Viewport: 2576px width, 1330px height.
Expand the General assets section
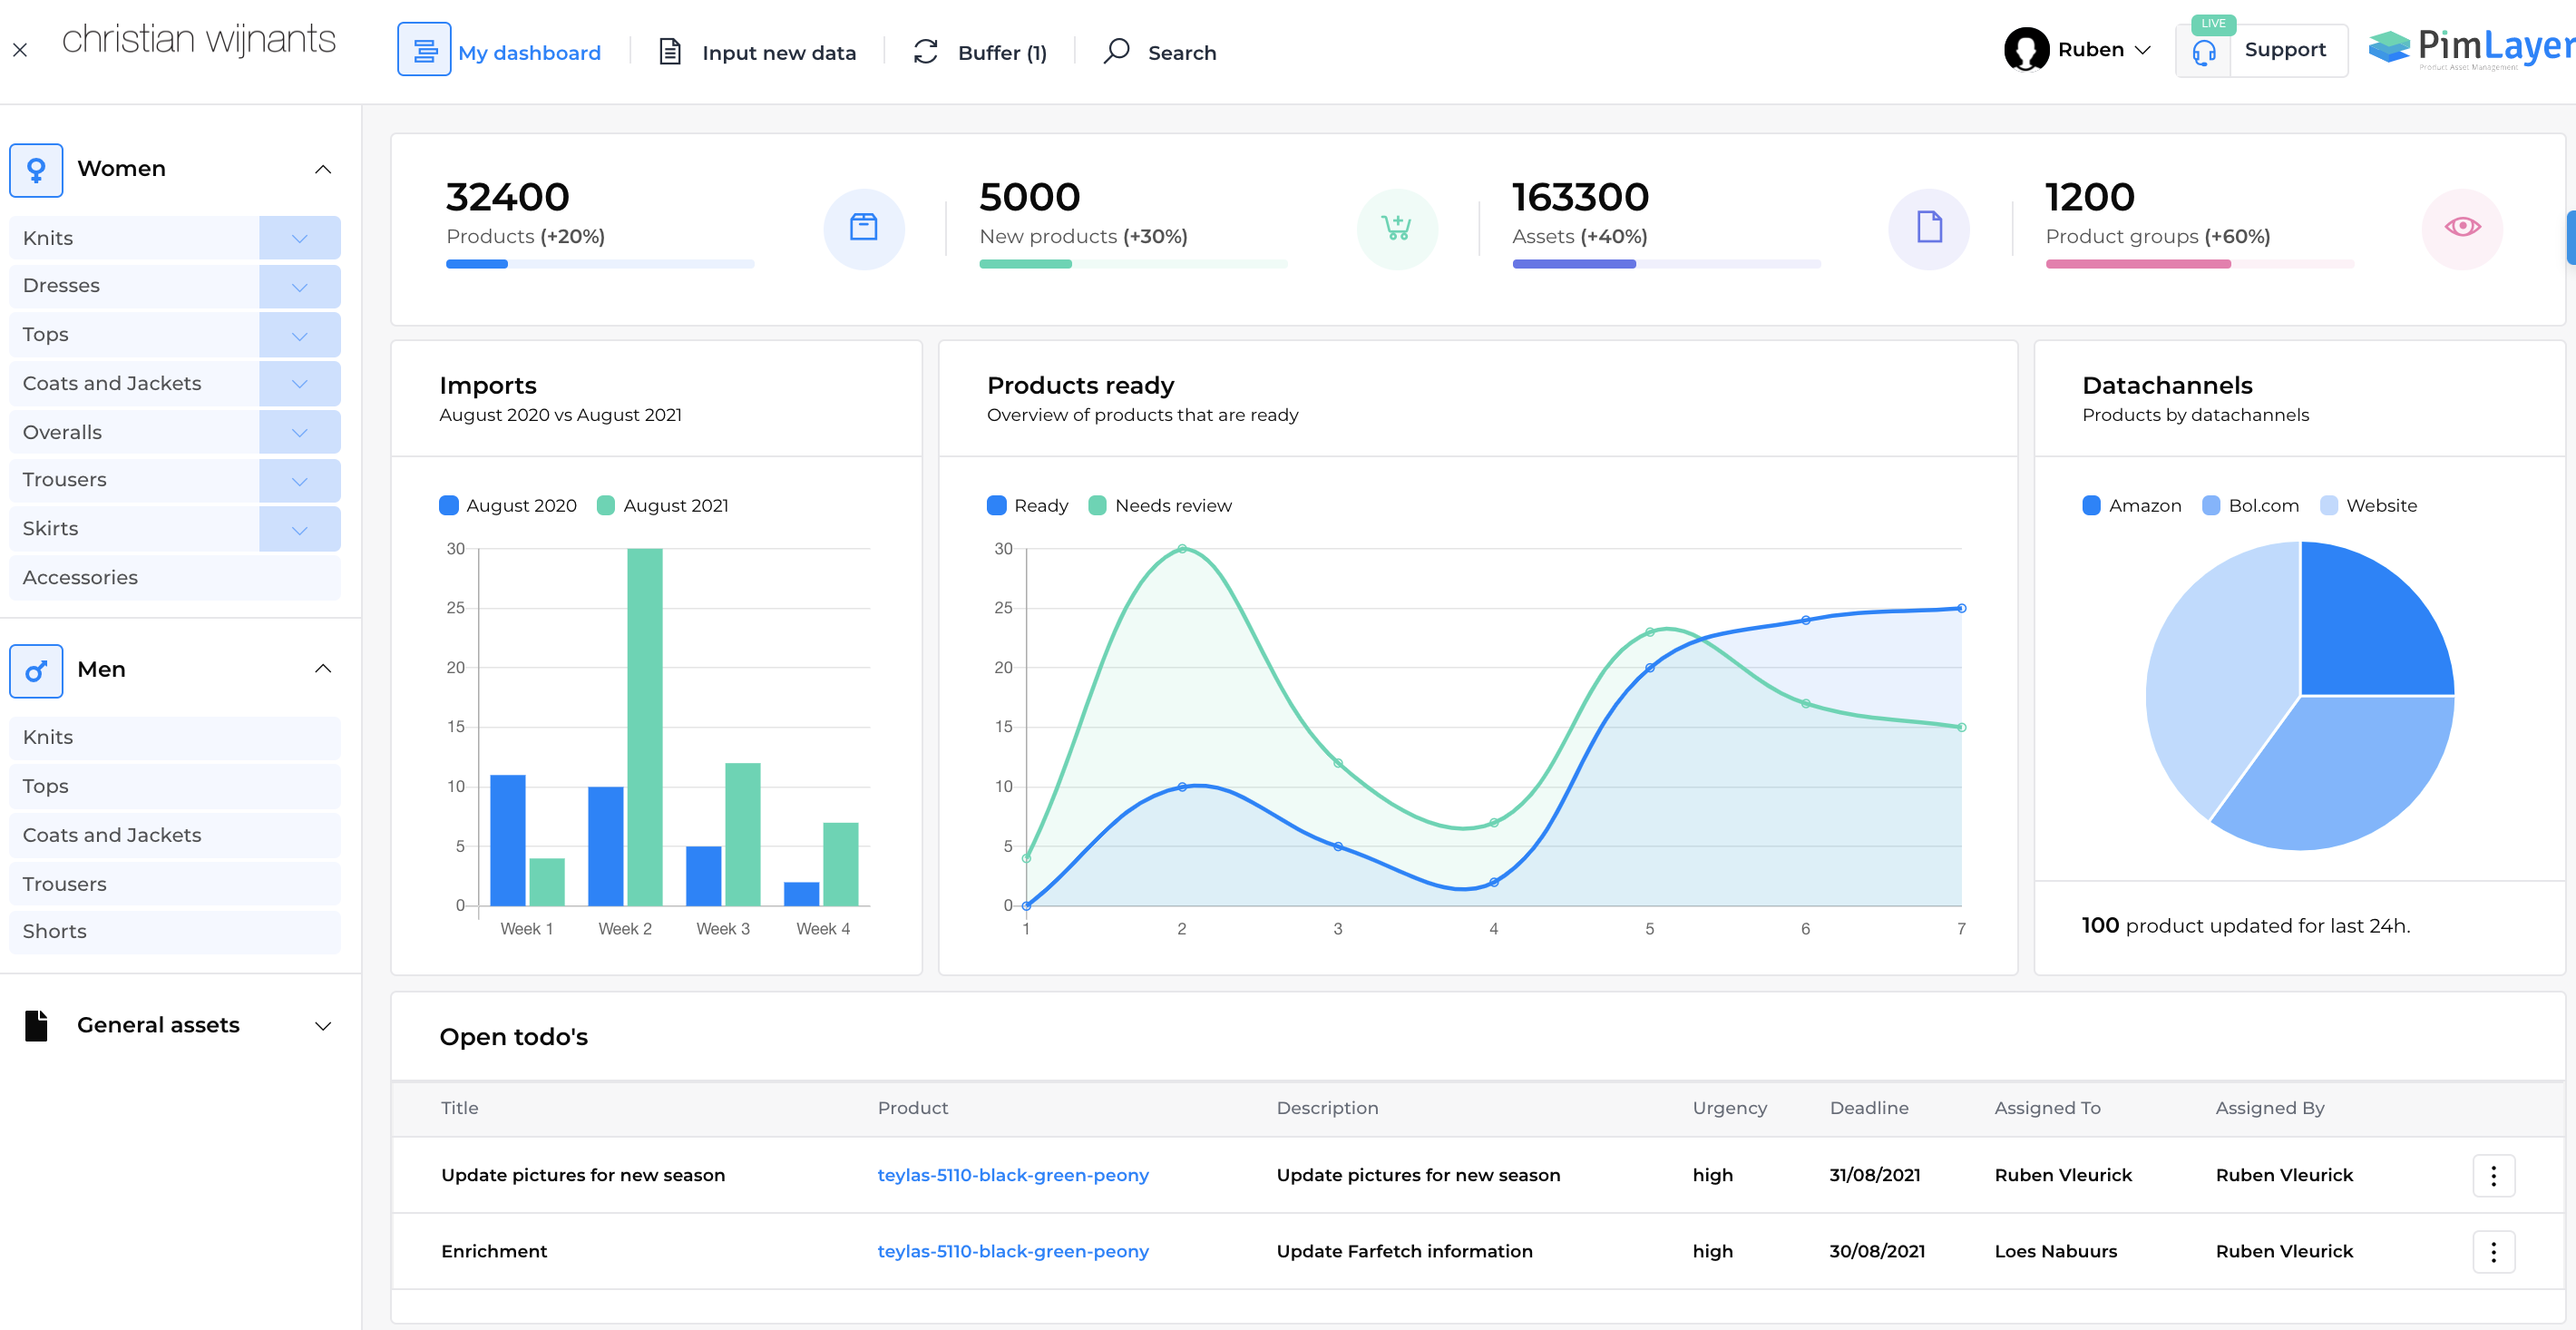[x=322, y=1026]
